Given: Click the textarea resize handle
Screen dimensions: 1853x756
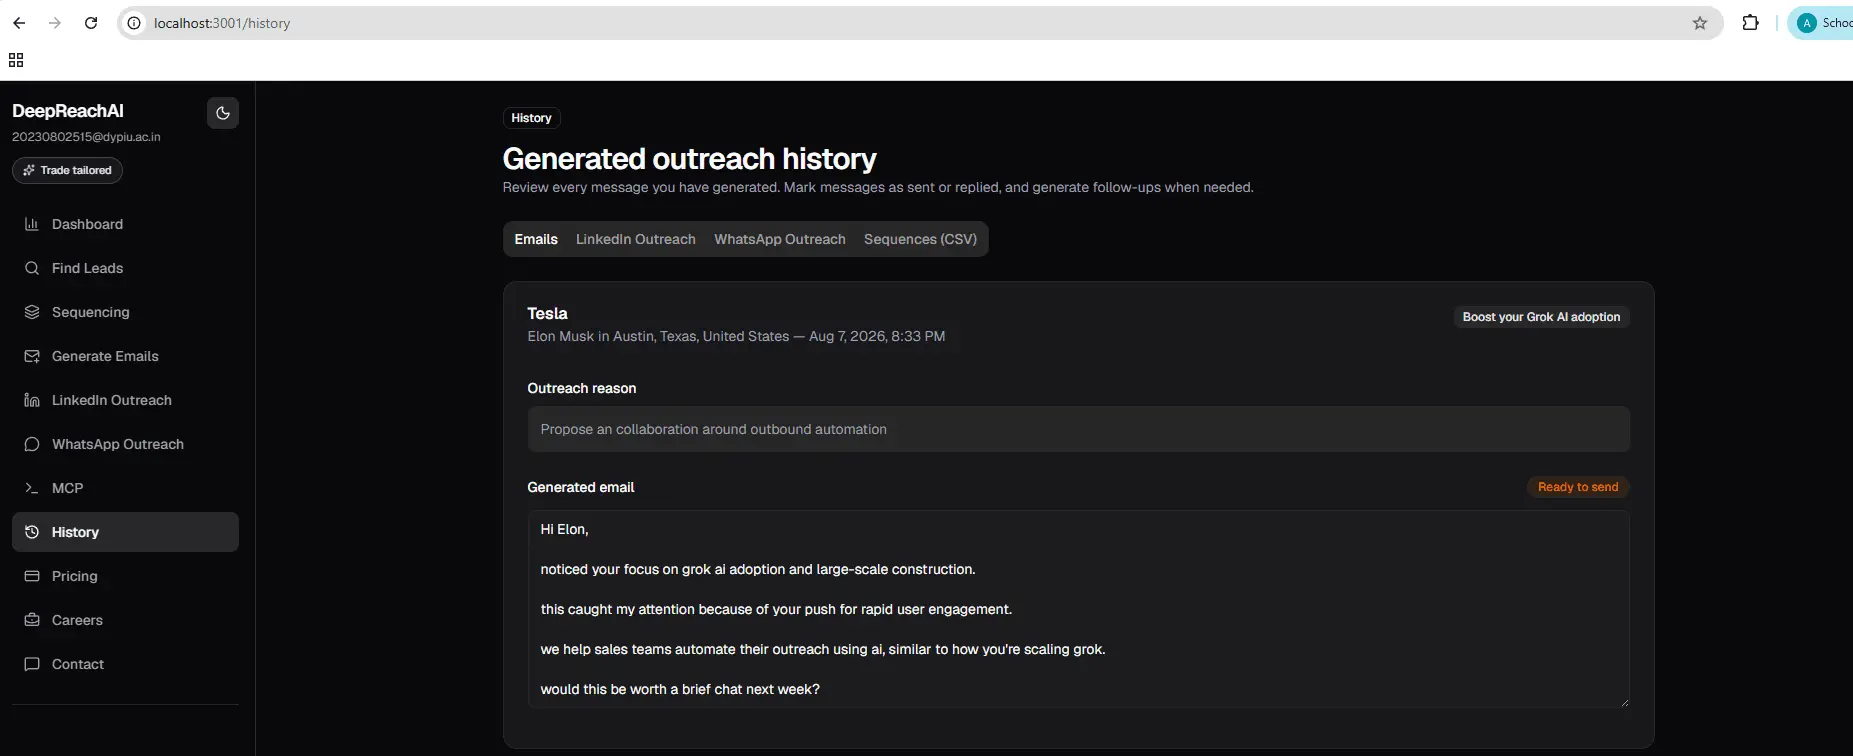Looking at the screenshot, I should [1623, 701].
